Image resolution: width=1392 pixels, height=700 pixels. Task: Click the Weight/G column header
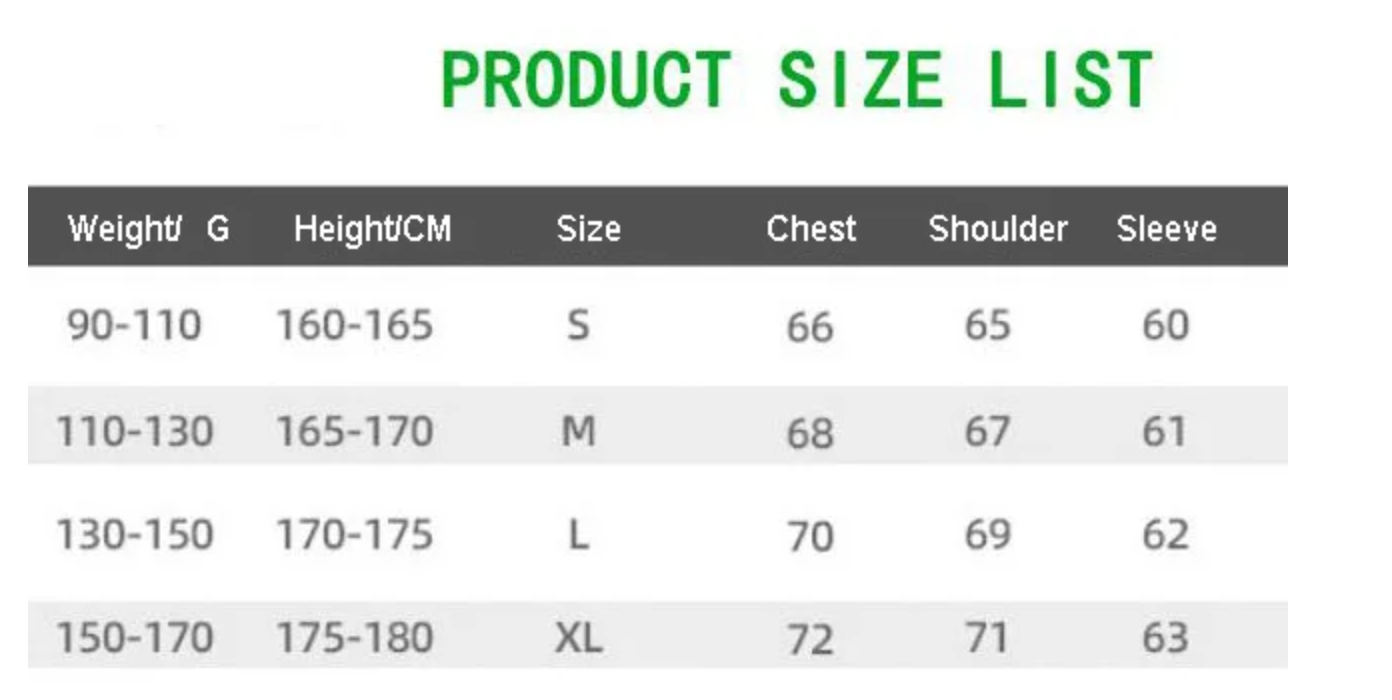[148, 229]
